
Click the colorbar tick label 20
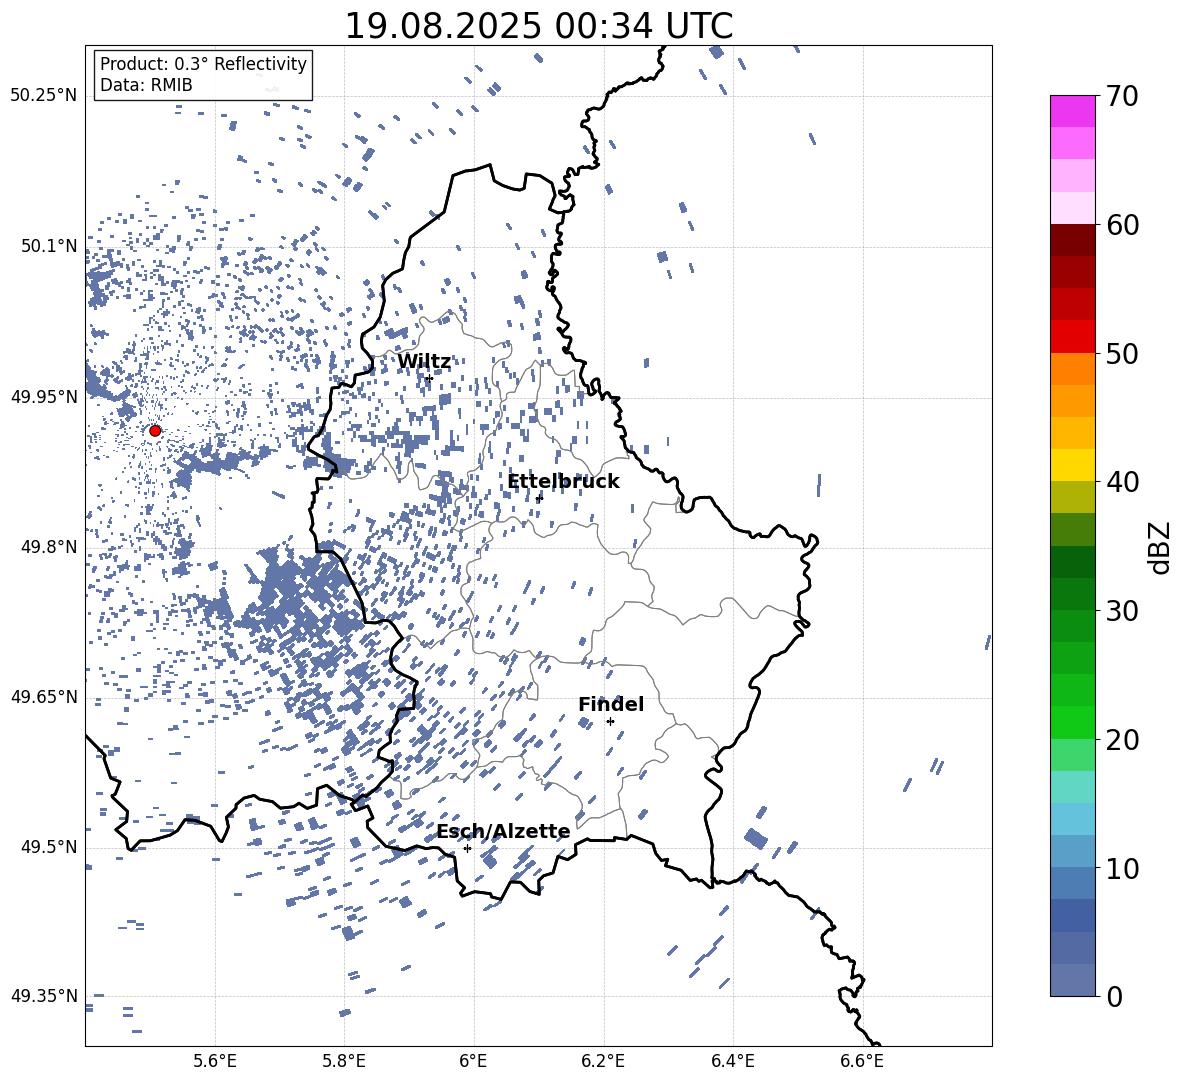click(x=1123, y=741)
